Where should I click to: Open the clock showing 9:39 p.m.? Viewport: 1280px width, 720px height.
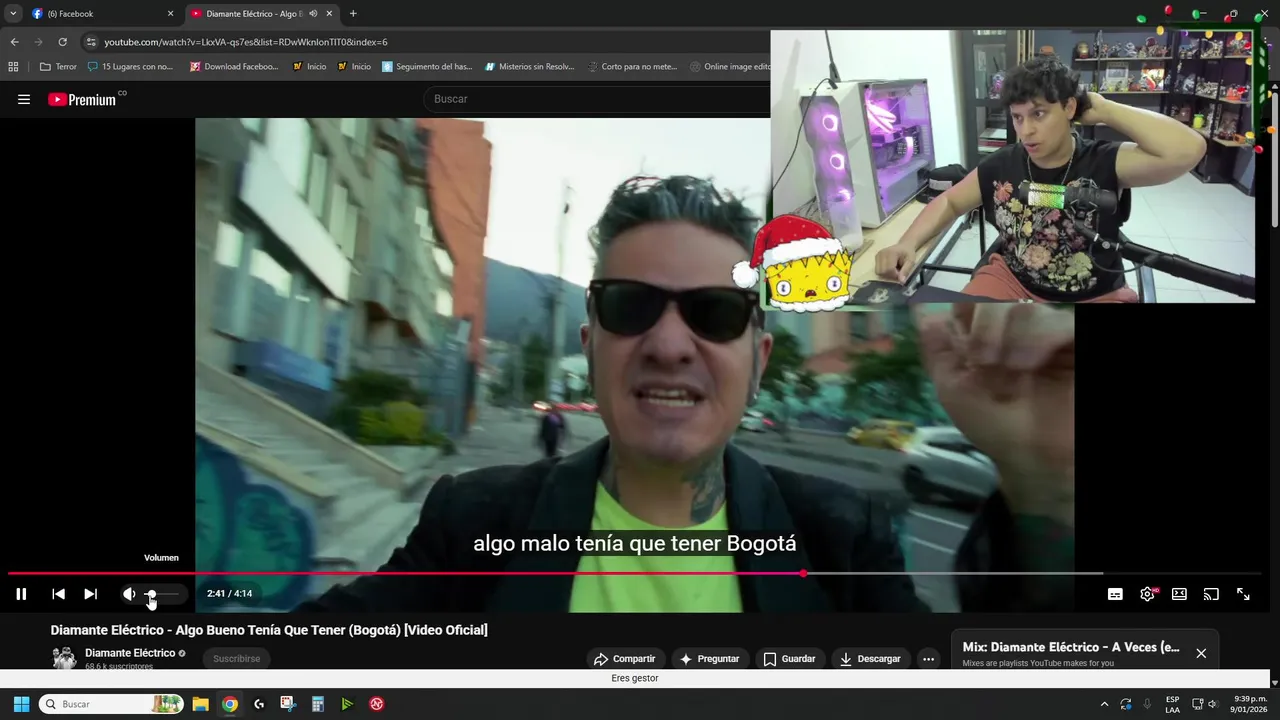pos(1250,704)
